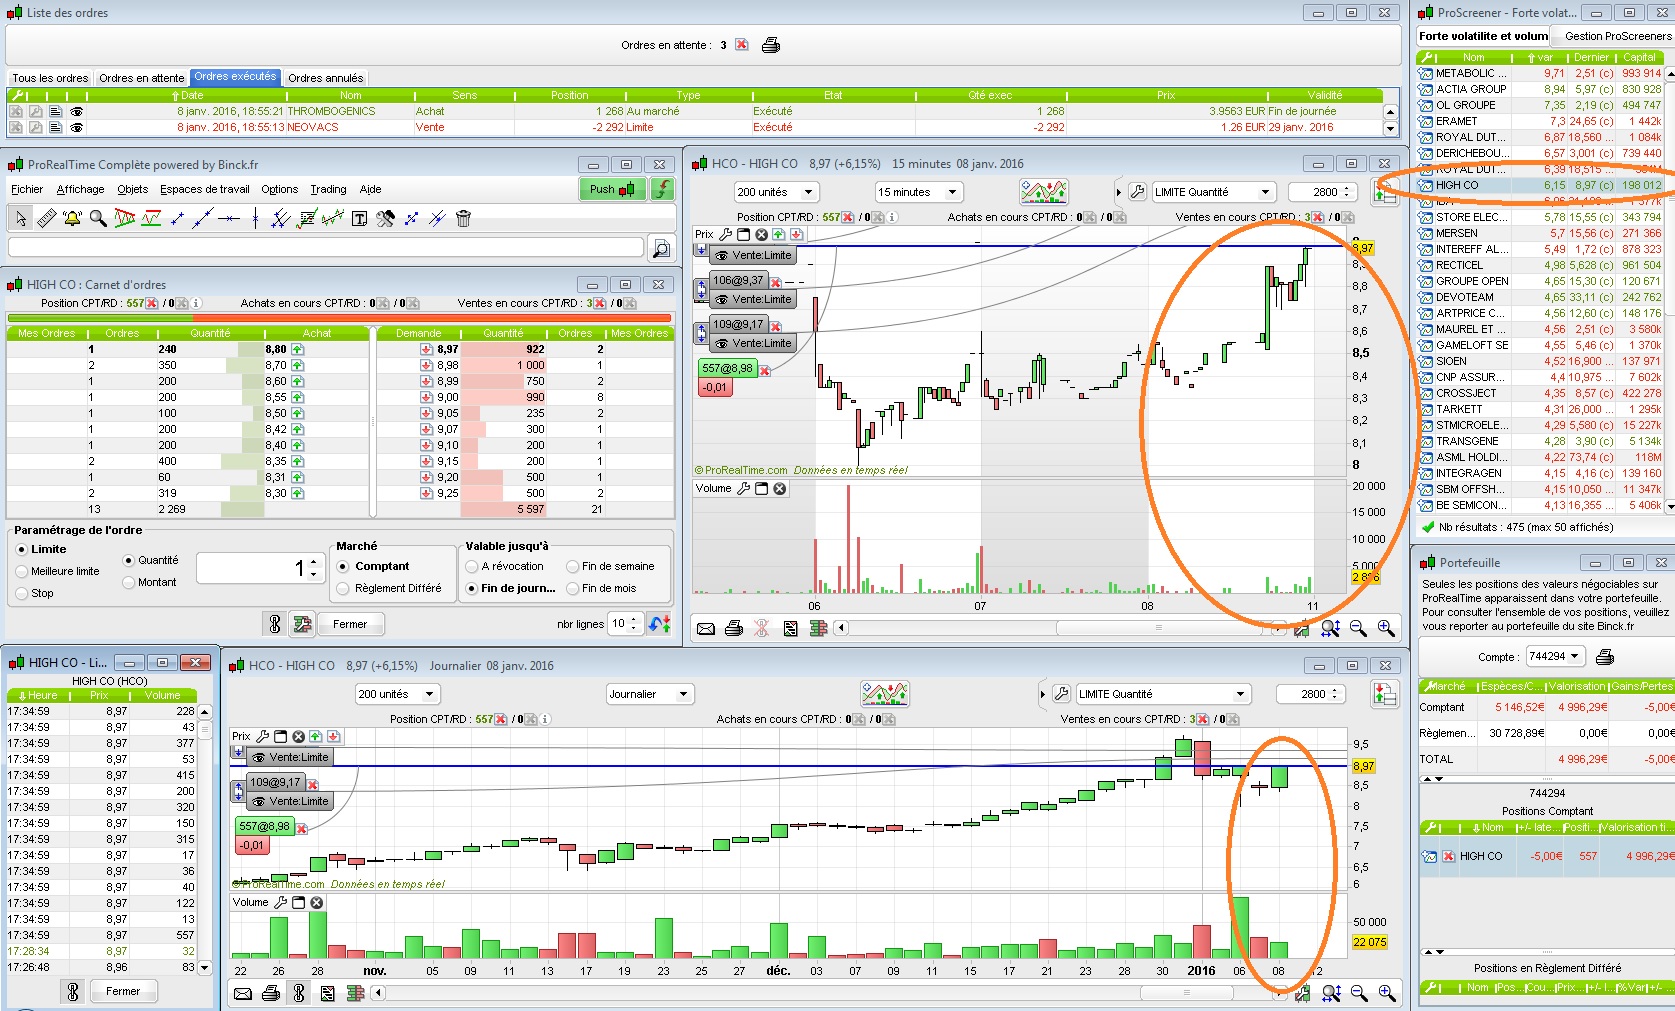Screen dimensions: 1675x1011
Task: Select the vertical line drawing tool
Action: pyautogui.click(x=255, y=218)
